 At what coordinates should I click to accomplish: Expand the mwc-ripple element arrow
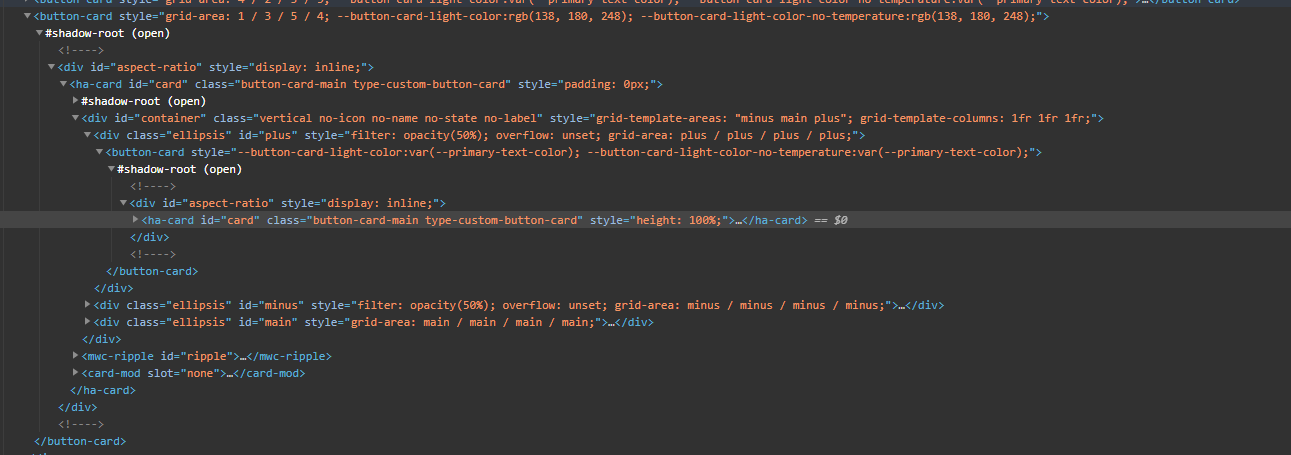click(x=76, y=356)
